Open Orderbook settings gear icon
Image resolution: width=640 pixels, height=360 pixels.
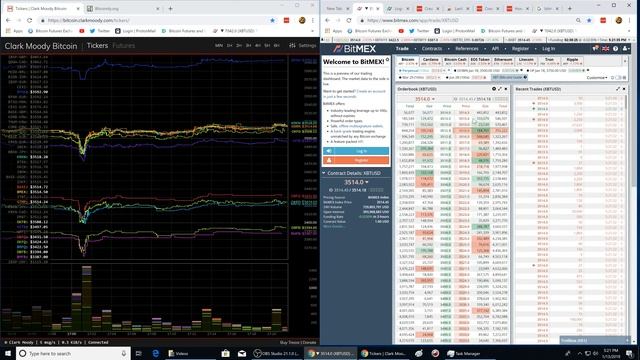494,89
